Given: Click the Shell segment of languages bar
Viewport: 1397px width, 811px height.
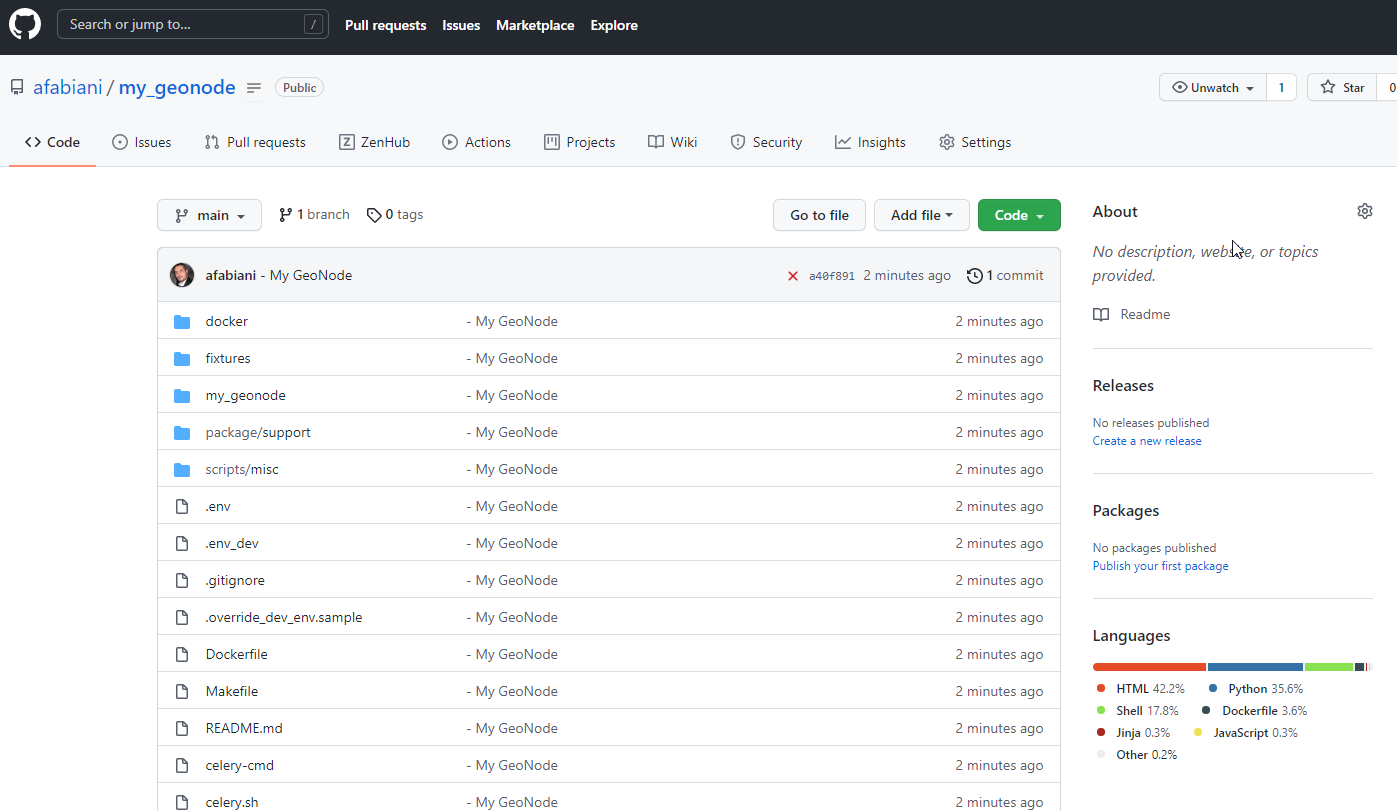Looking at the screenshot, I should [1329, 667].
